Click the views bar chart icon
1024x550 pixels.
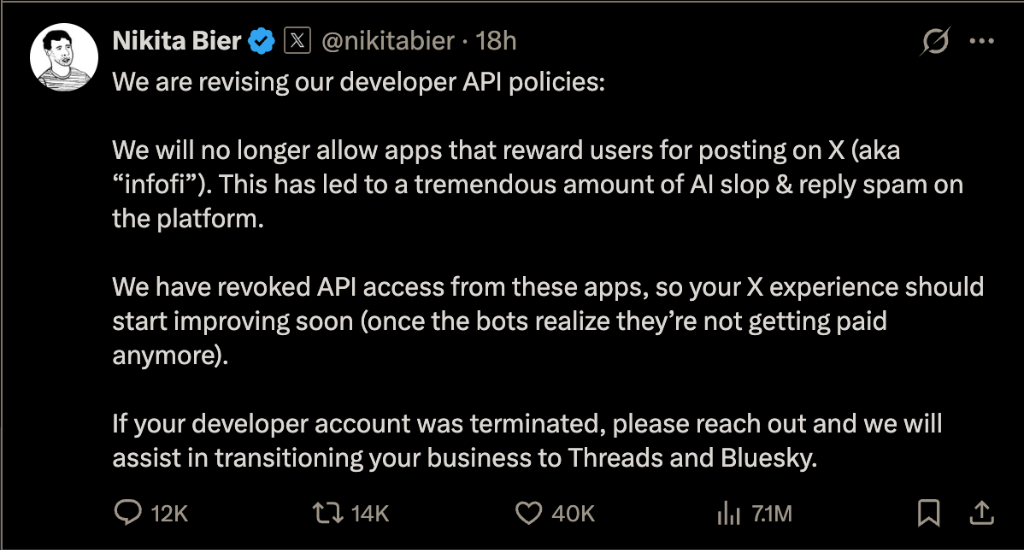(726, 513)
